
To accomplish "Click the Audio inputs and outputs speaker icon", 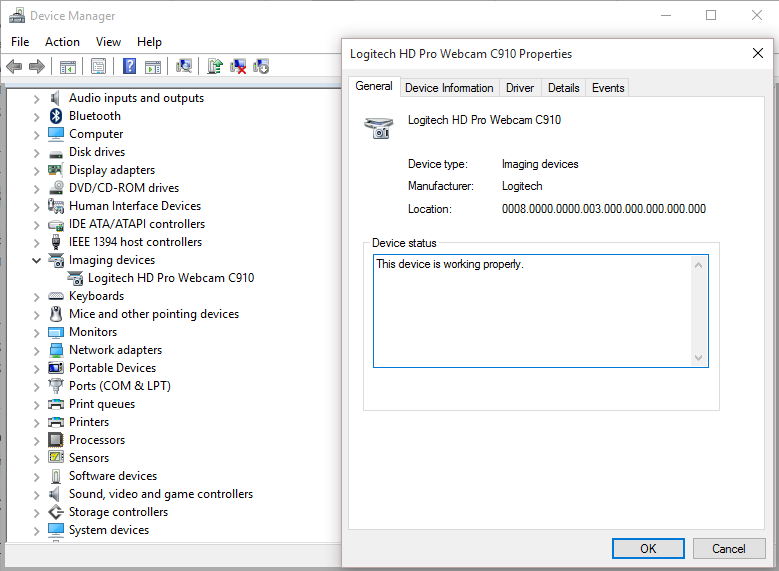I will click(x=56, y=98).
